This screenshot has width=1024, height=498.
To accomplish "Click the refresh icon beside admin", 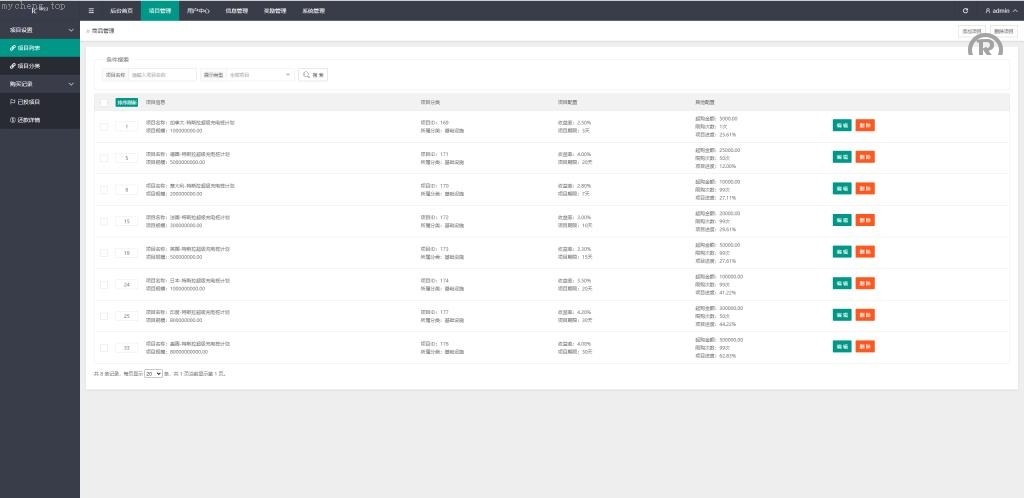I will tap(965, 10).
